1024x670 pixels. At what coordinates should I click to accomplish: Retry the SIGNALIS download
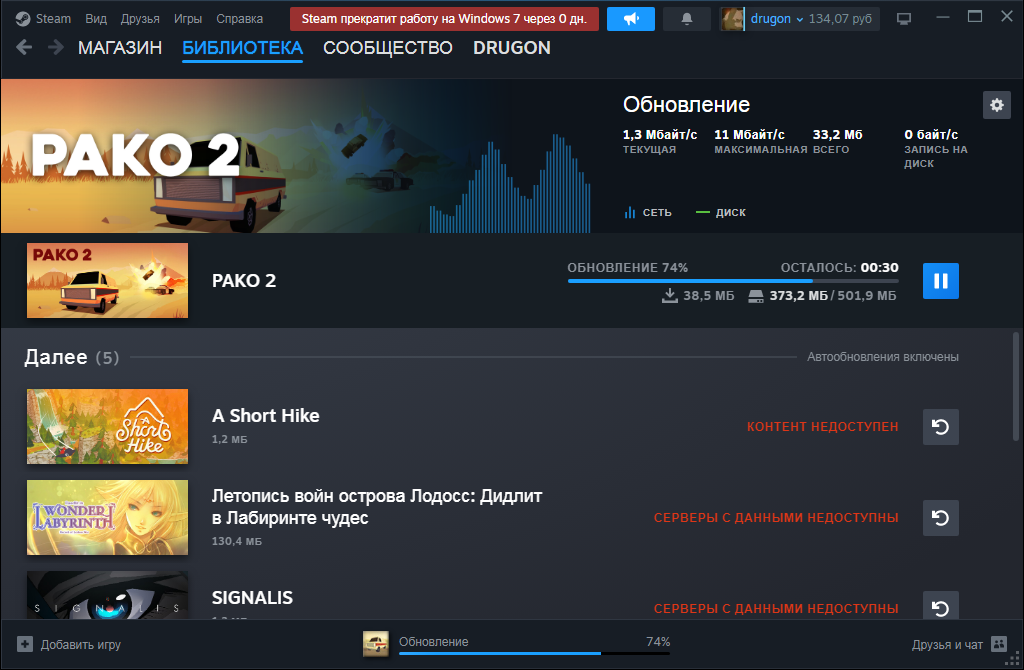point(940,605)
